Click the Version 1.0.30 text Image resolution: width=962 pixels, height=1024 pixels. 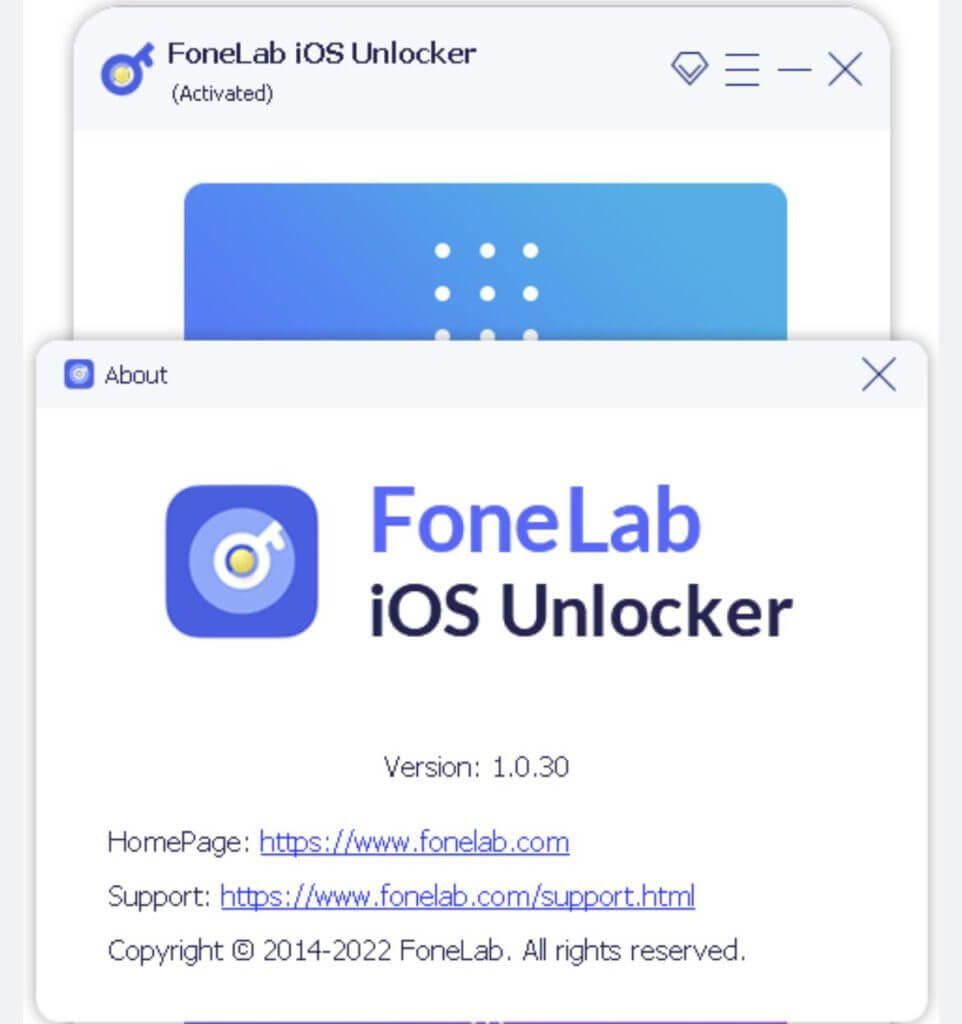tap(476, 767)
